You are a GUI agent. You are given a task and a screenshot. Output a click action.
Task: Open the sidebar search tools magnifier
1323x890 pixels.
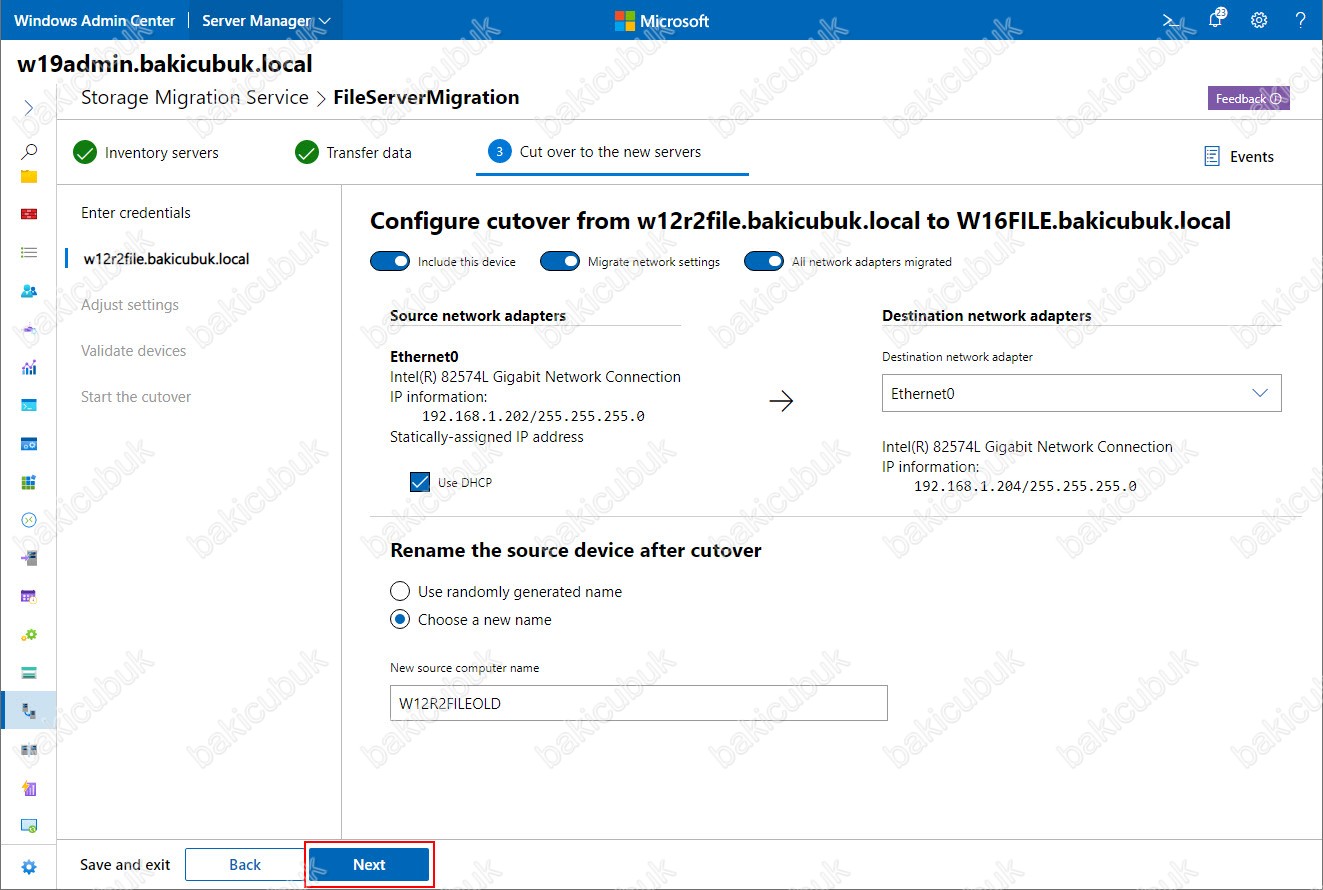pos(29,152)
